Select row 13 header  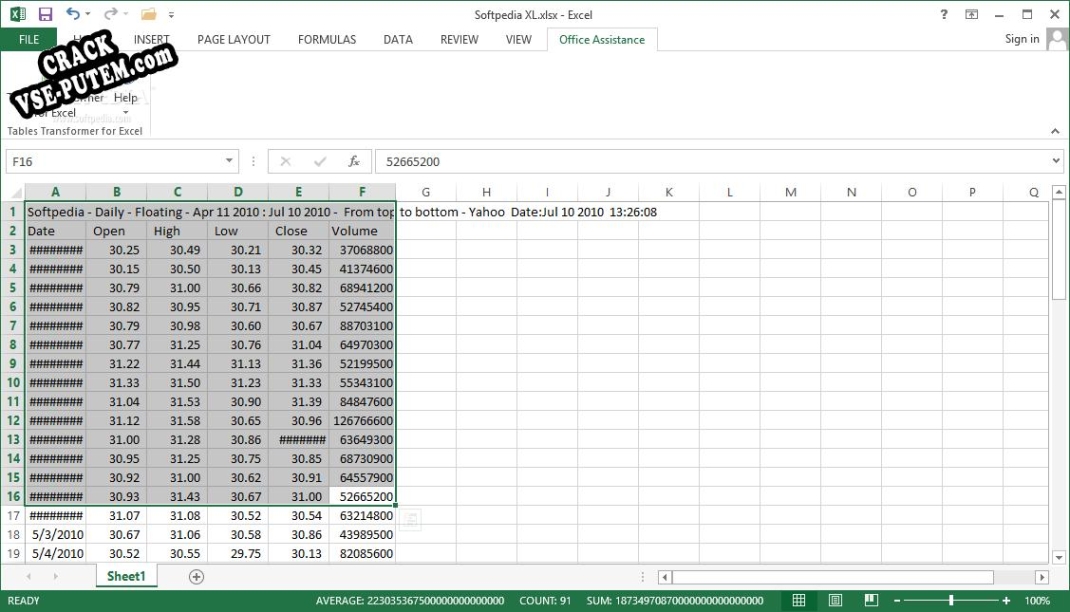(13, 439)
